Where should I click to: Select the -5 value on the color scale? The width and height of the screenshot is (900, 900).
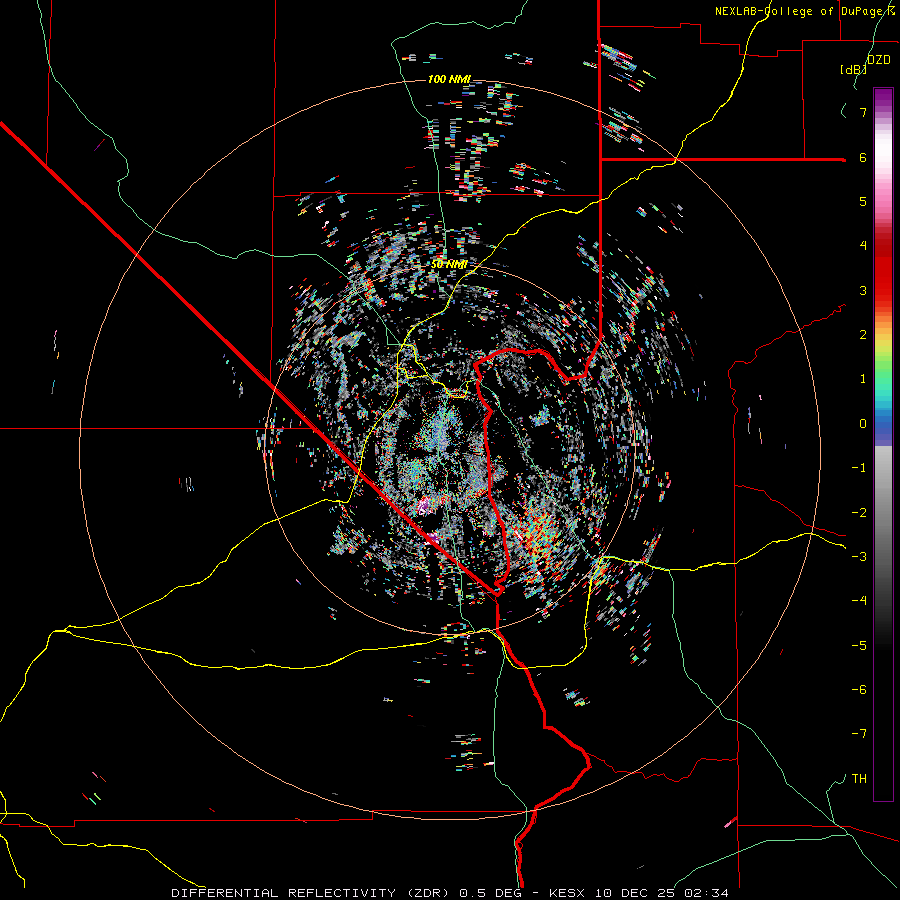point(859,645)
